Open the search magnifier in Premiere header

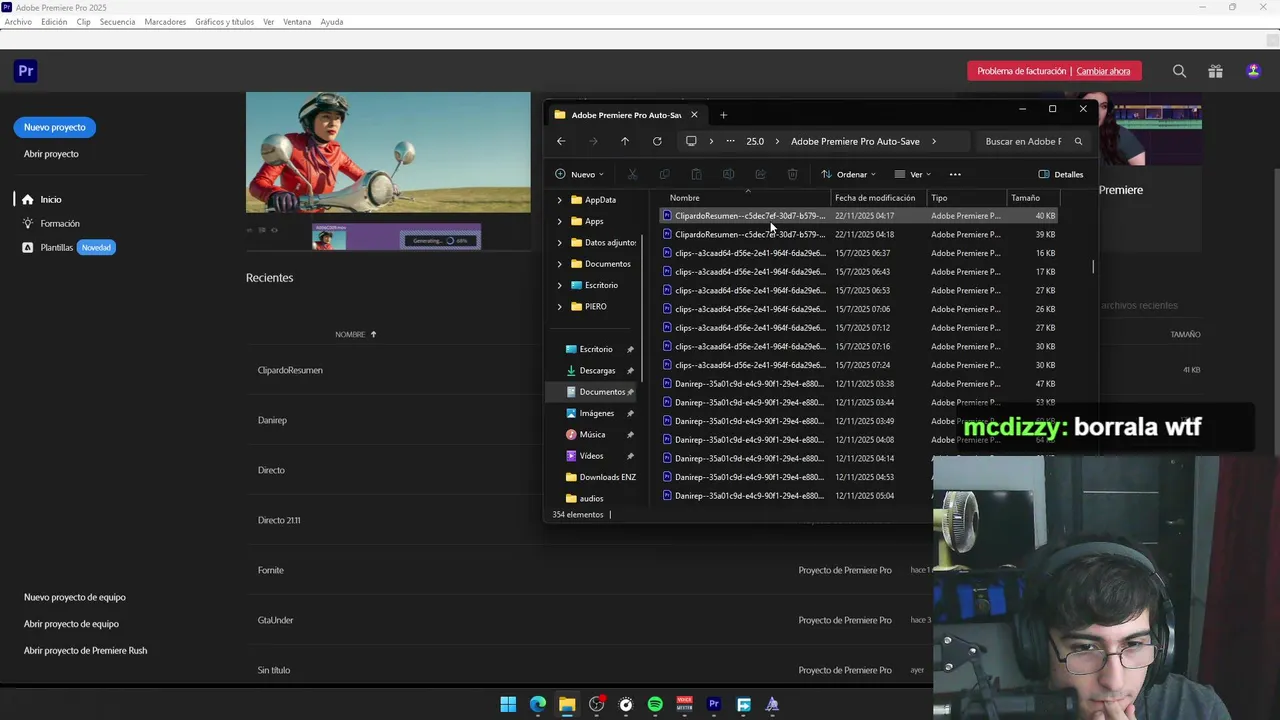(x=1179, y=71)
